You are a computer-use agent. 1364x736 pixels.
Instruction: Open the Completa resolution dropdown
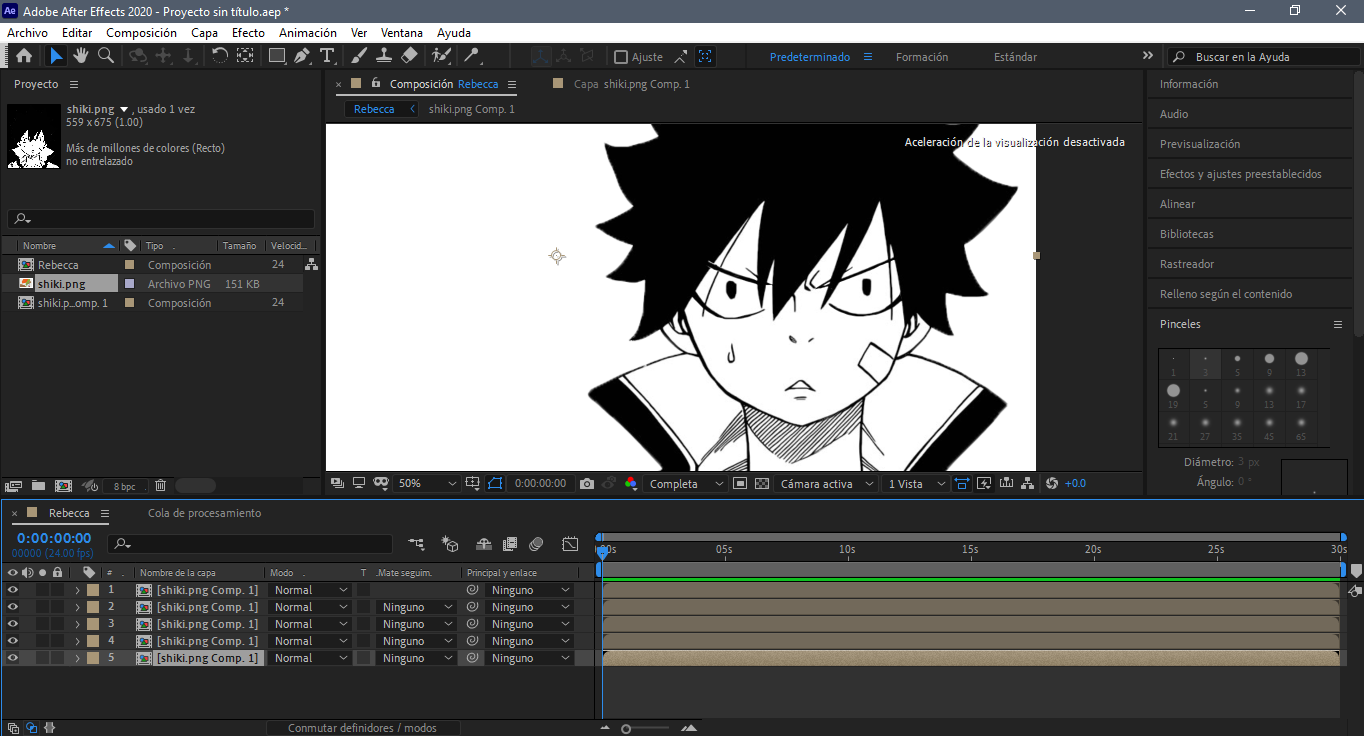tap(686, 484)
